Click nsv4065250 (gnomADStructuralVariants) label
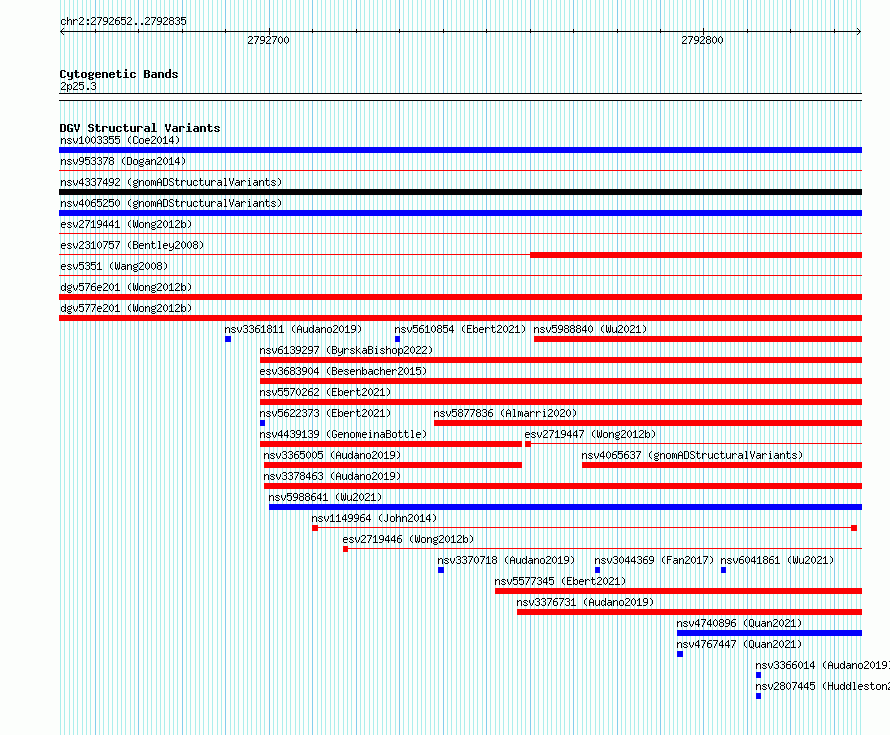Screen dimensions: 890x735 tap(171, 203)
